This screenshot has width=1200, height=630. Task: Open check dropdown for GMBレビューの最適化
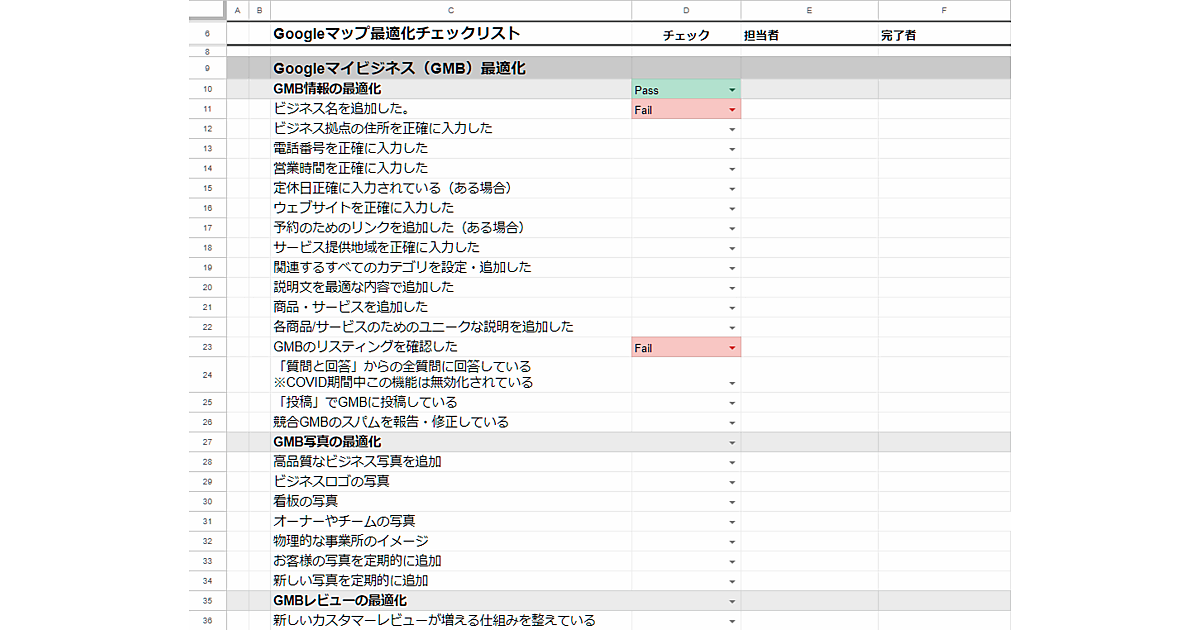[732, 601]
